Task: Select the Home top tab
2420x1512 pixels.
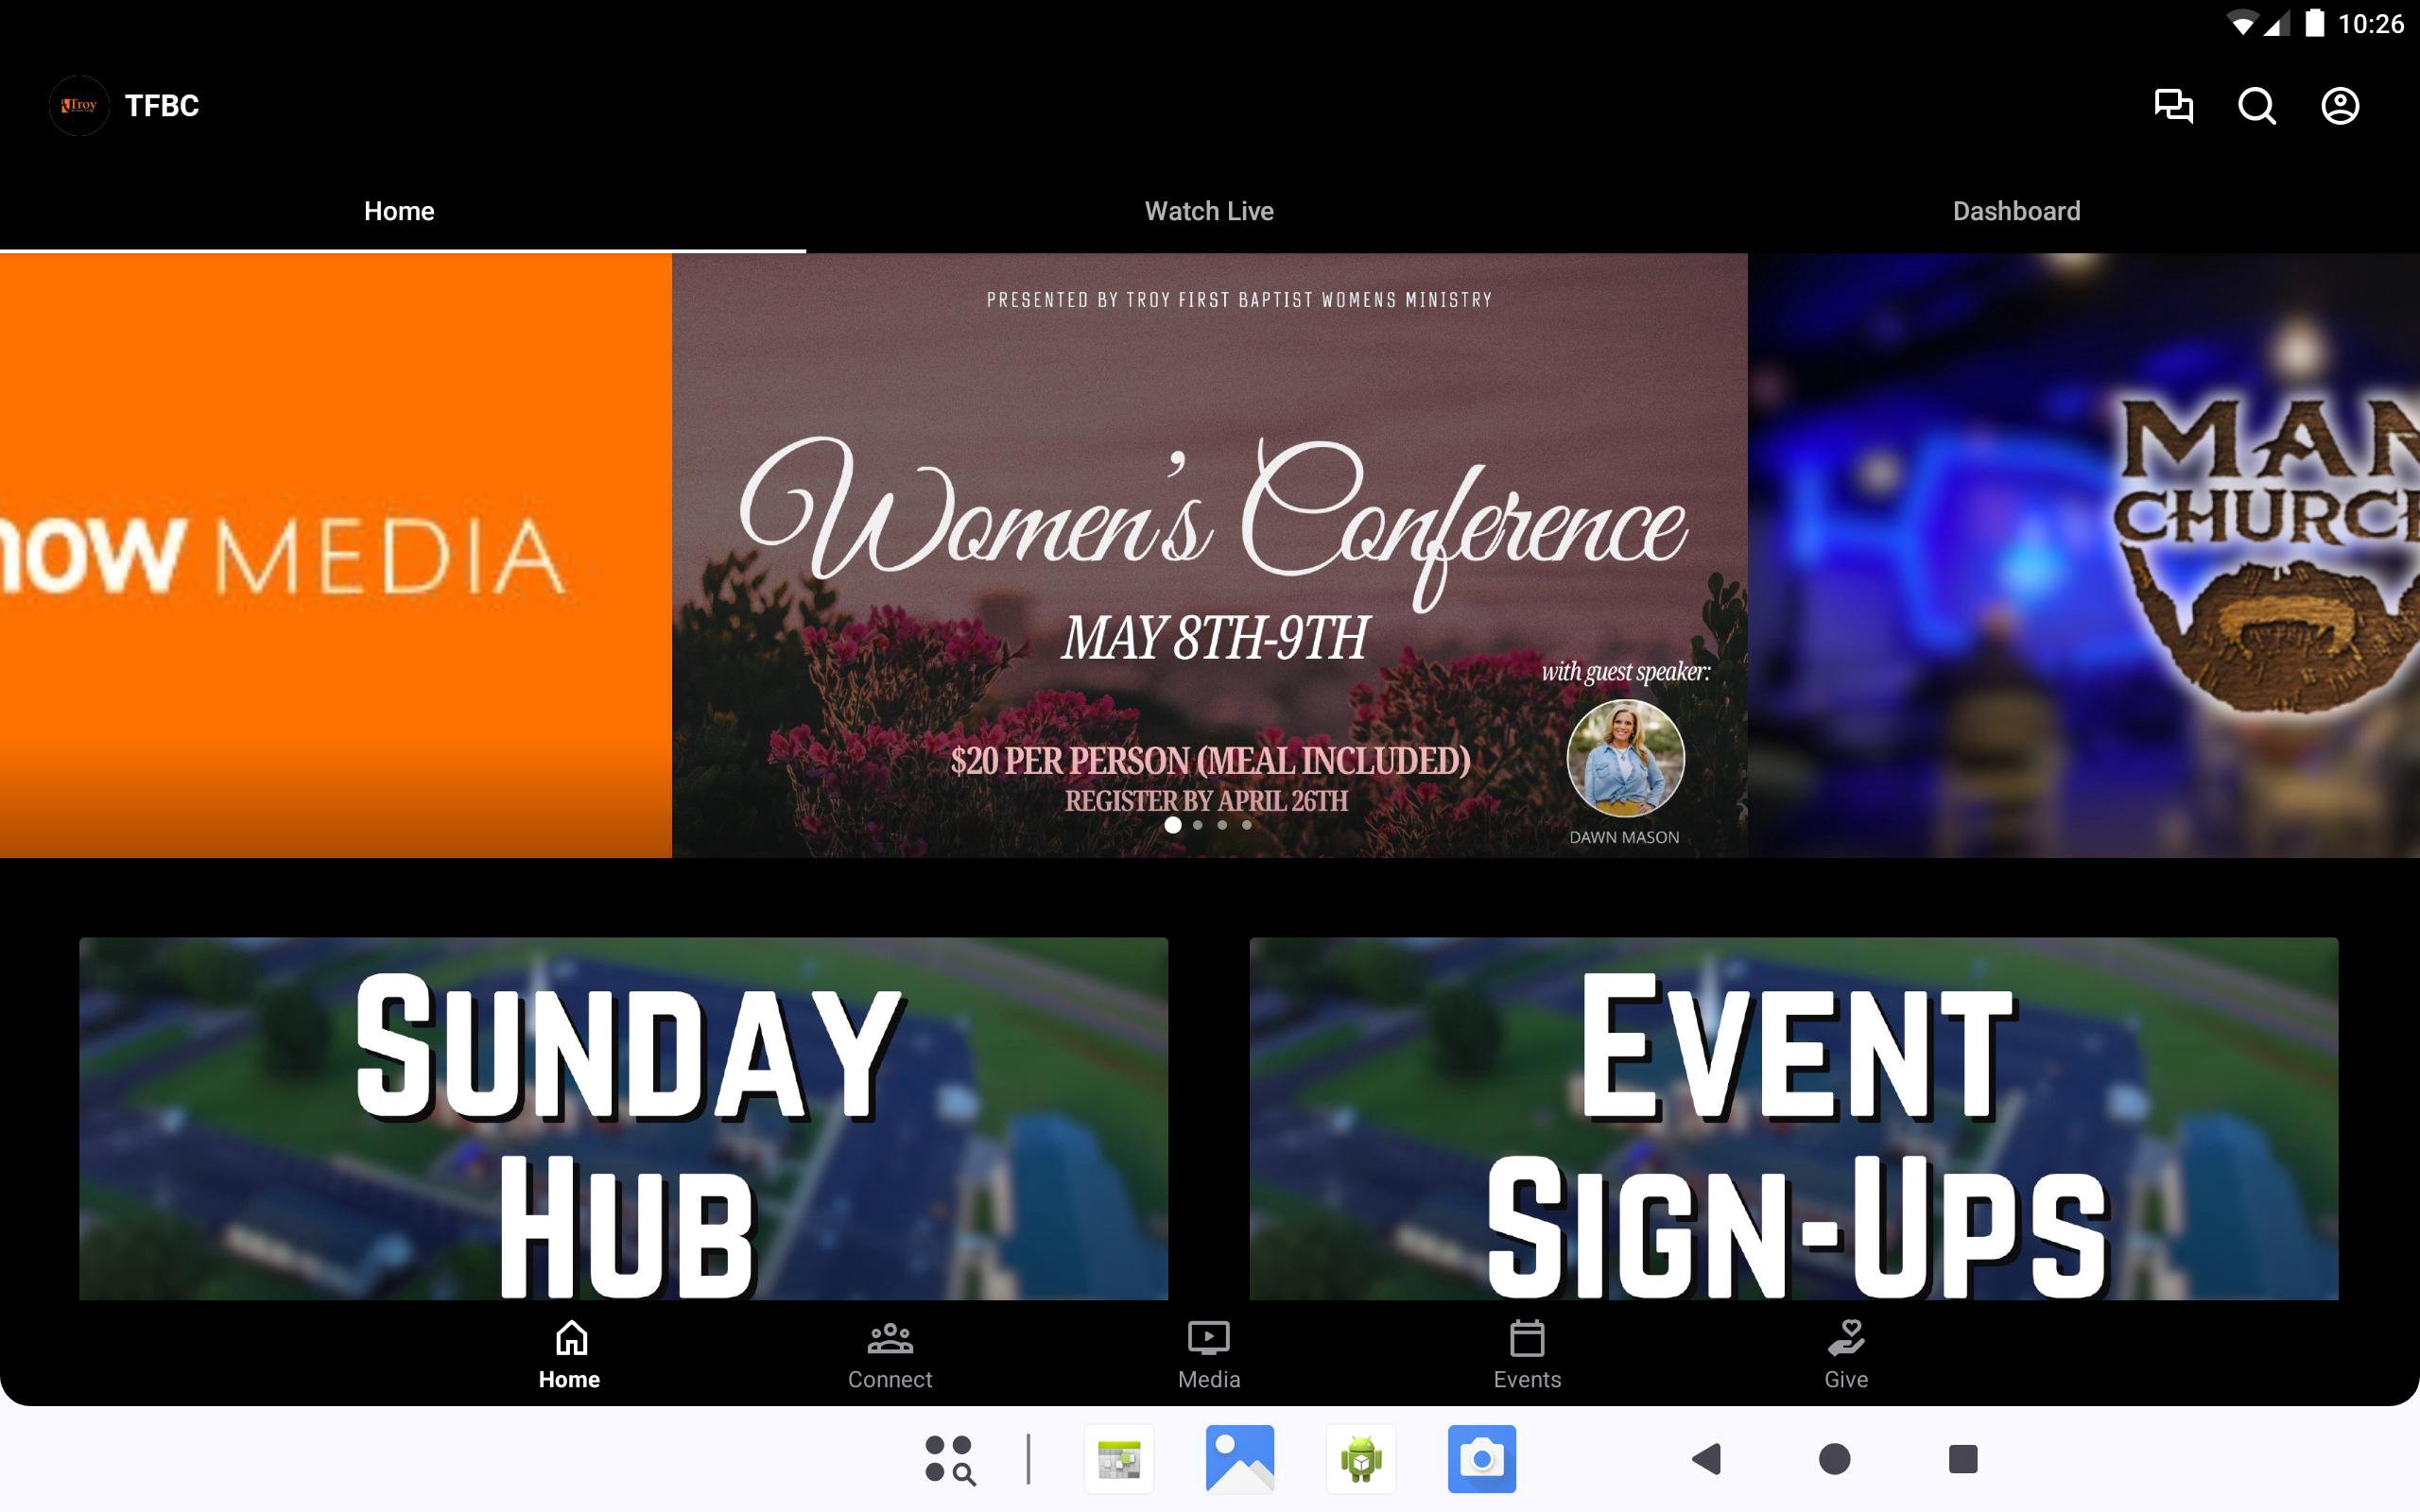Action: 399,211
